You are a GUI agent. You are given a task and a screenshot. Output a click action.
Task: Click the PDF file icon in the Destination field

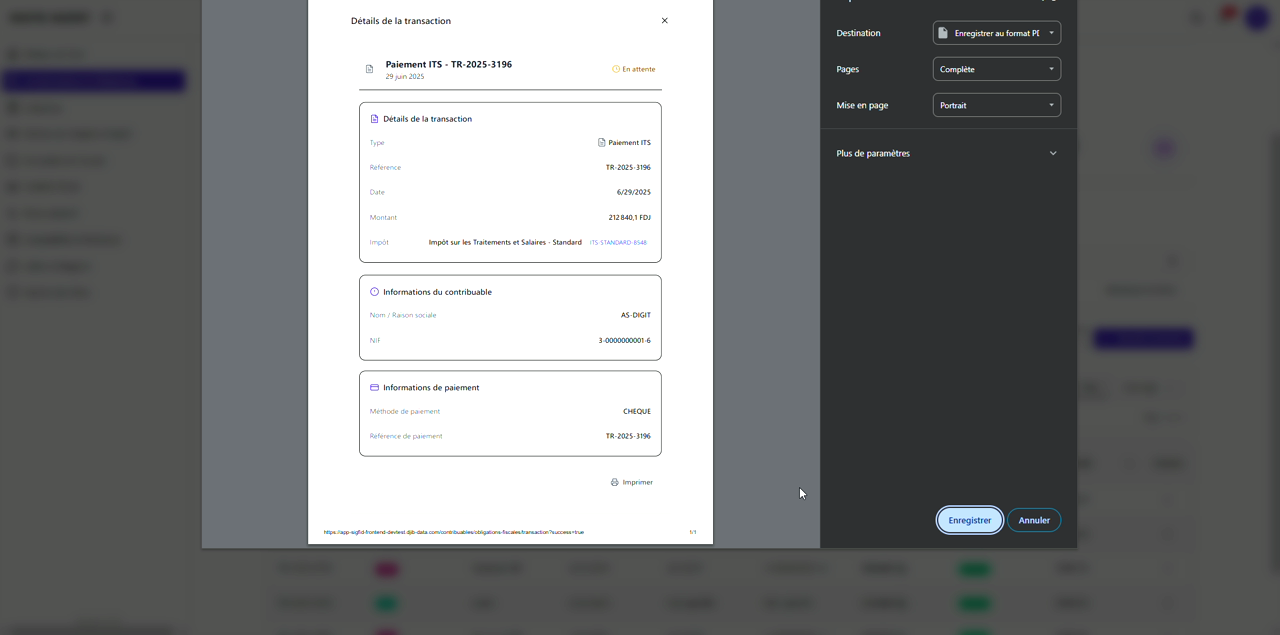[x=943, y=33]
